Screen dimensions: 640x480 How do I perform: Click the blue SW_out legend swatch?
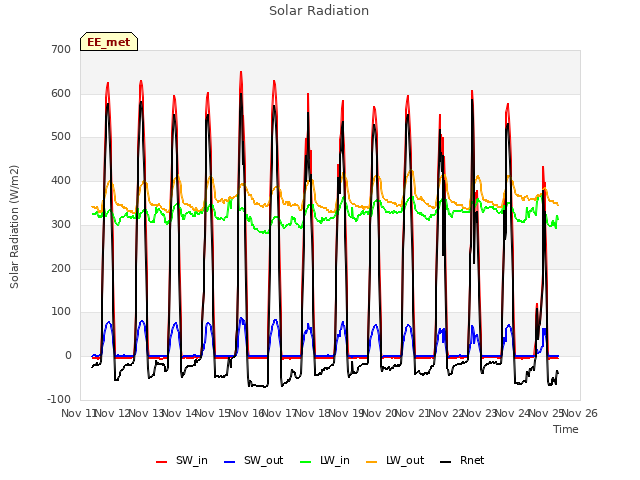coord(230,462)
